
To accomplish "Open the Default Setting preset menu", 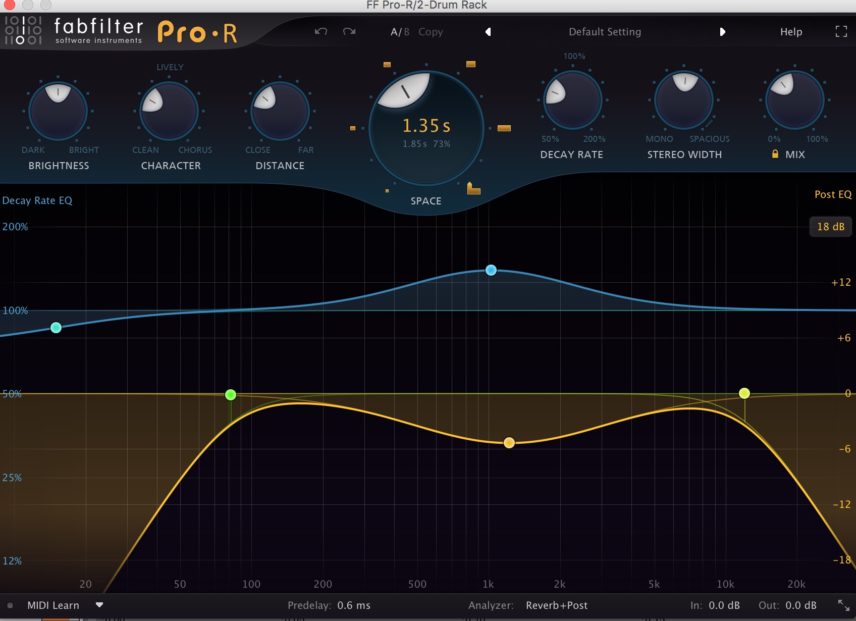I will coord(605,32).
